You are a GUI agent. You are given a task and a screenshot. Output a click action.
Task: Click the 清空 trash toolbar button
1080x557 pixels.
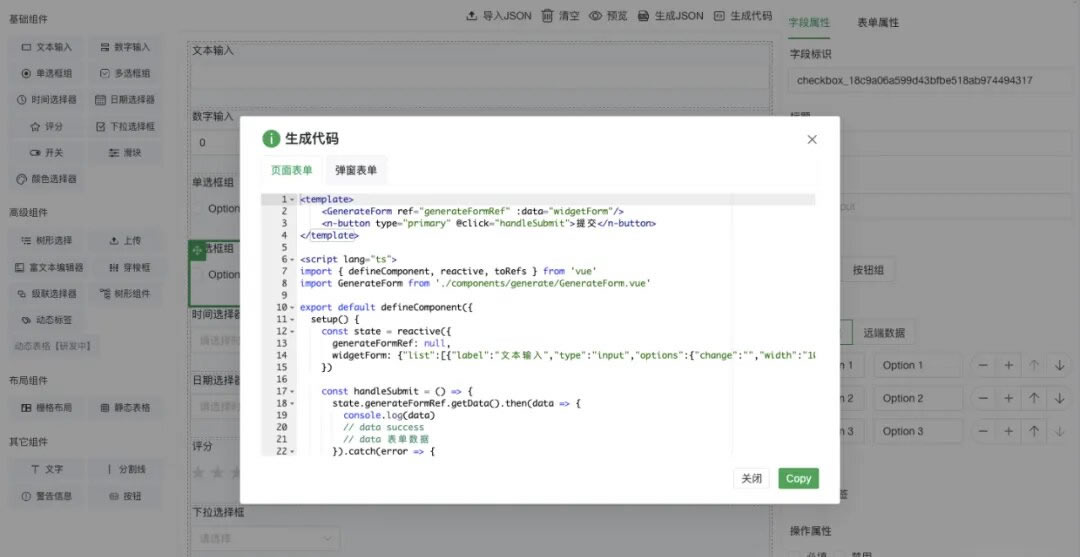560,16
